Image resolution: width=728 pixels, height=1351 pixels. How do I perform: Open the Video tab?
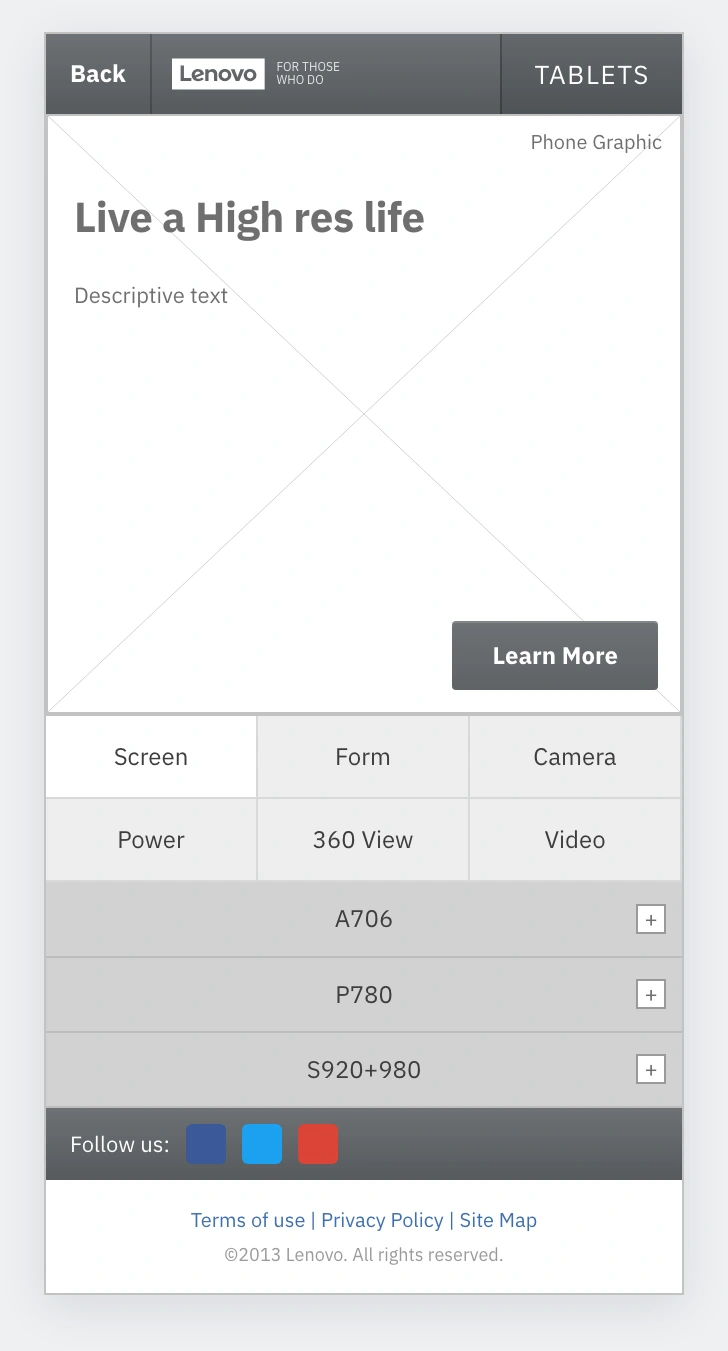(575, 840)
